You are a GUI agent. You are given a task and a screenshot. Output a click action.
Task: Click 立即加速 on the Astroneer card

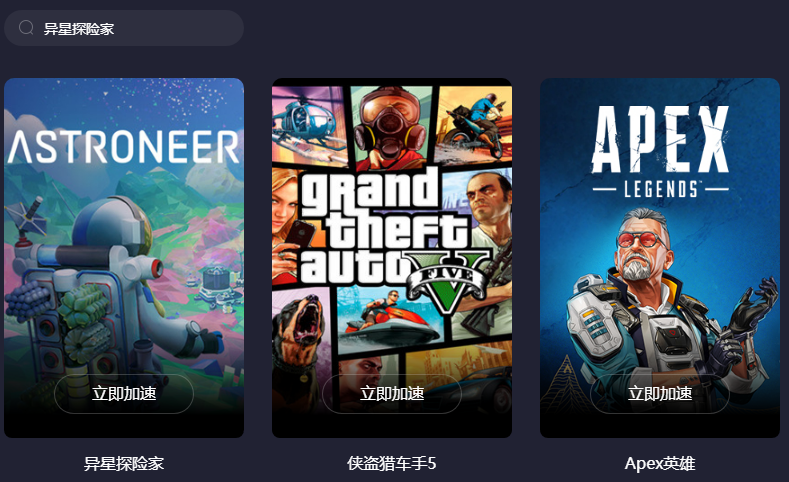(x=124, y=393)
